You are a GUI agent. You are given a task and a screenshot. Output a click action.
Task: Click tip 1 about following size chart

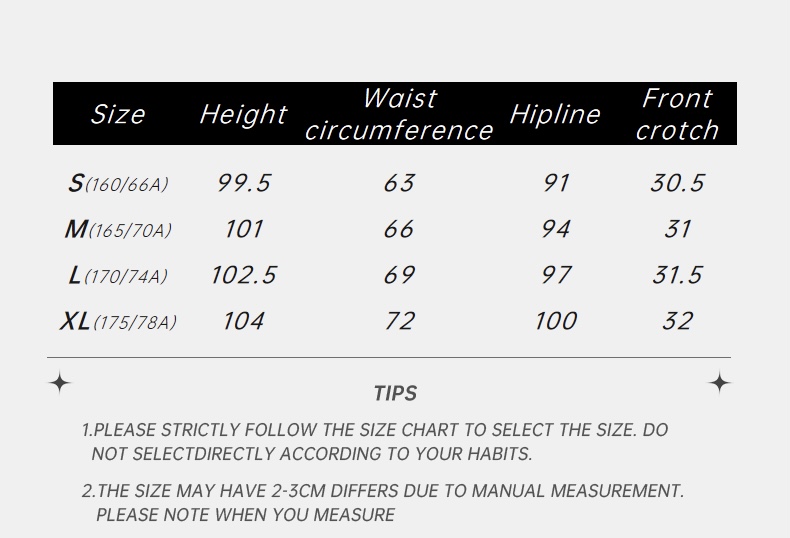(x=375, y=442)
